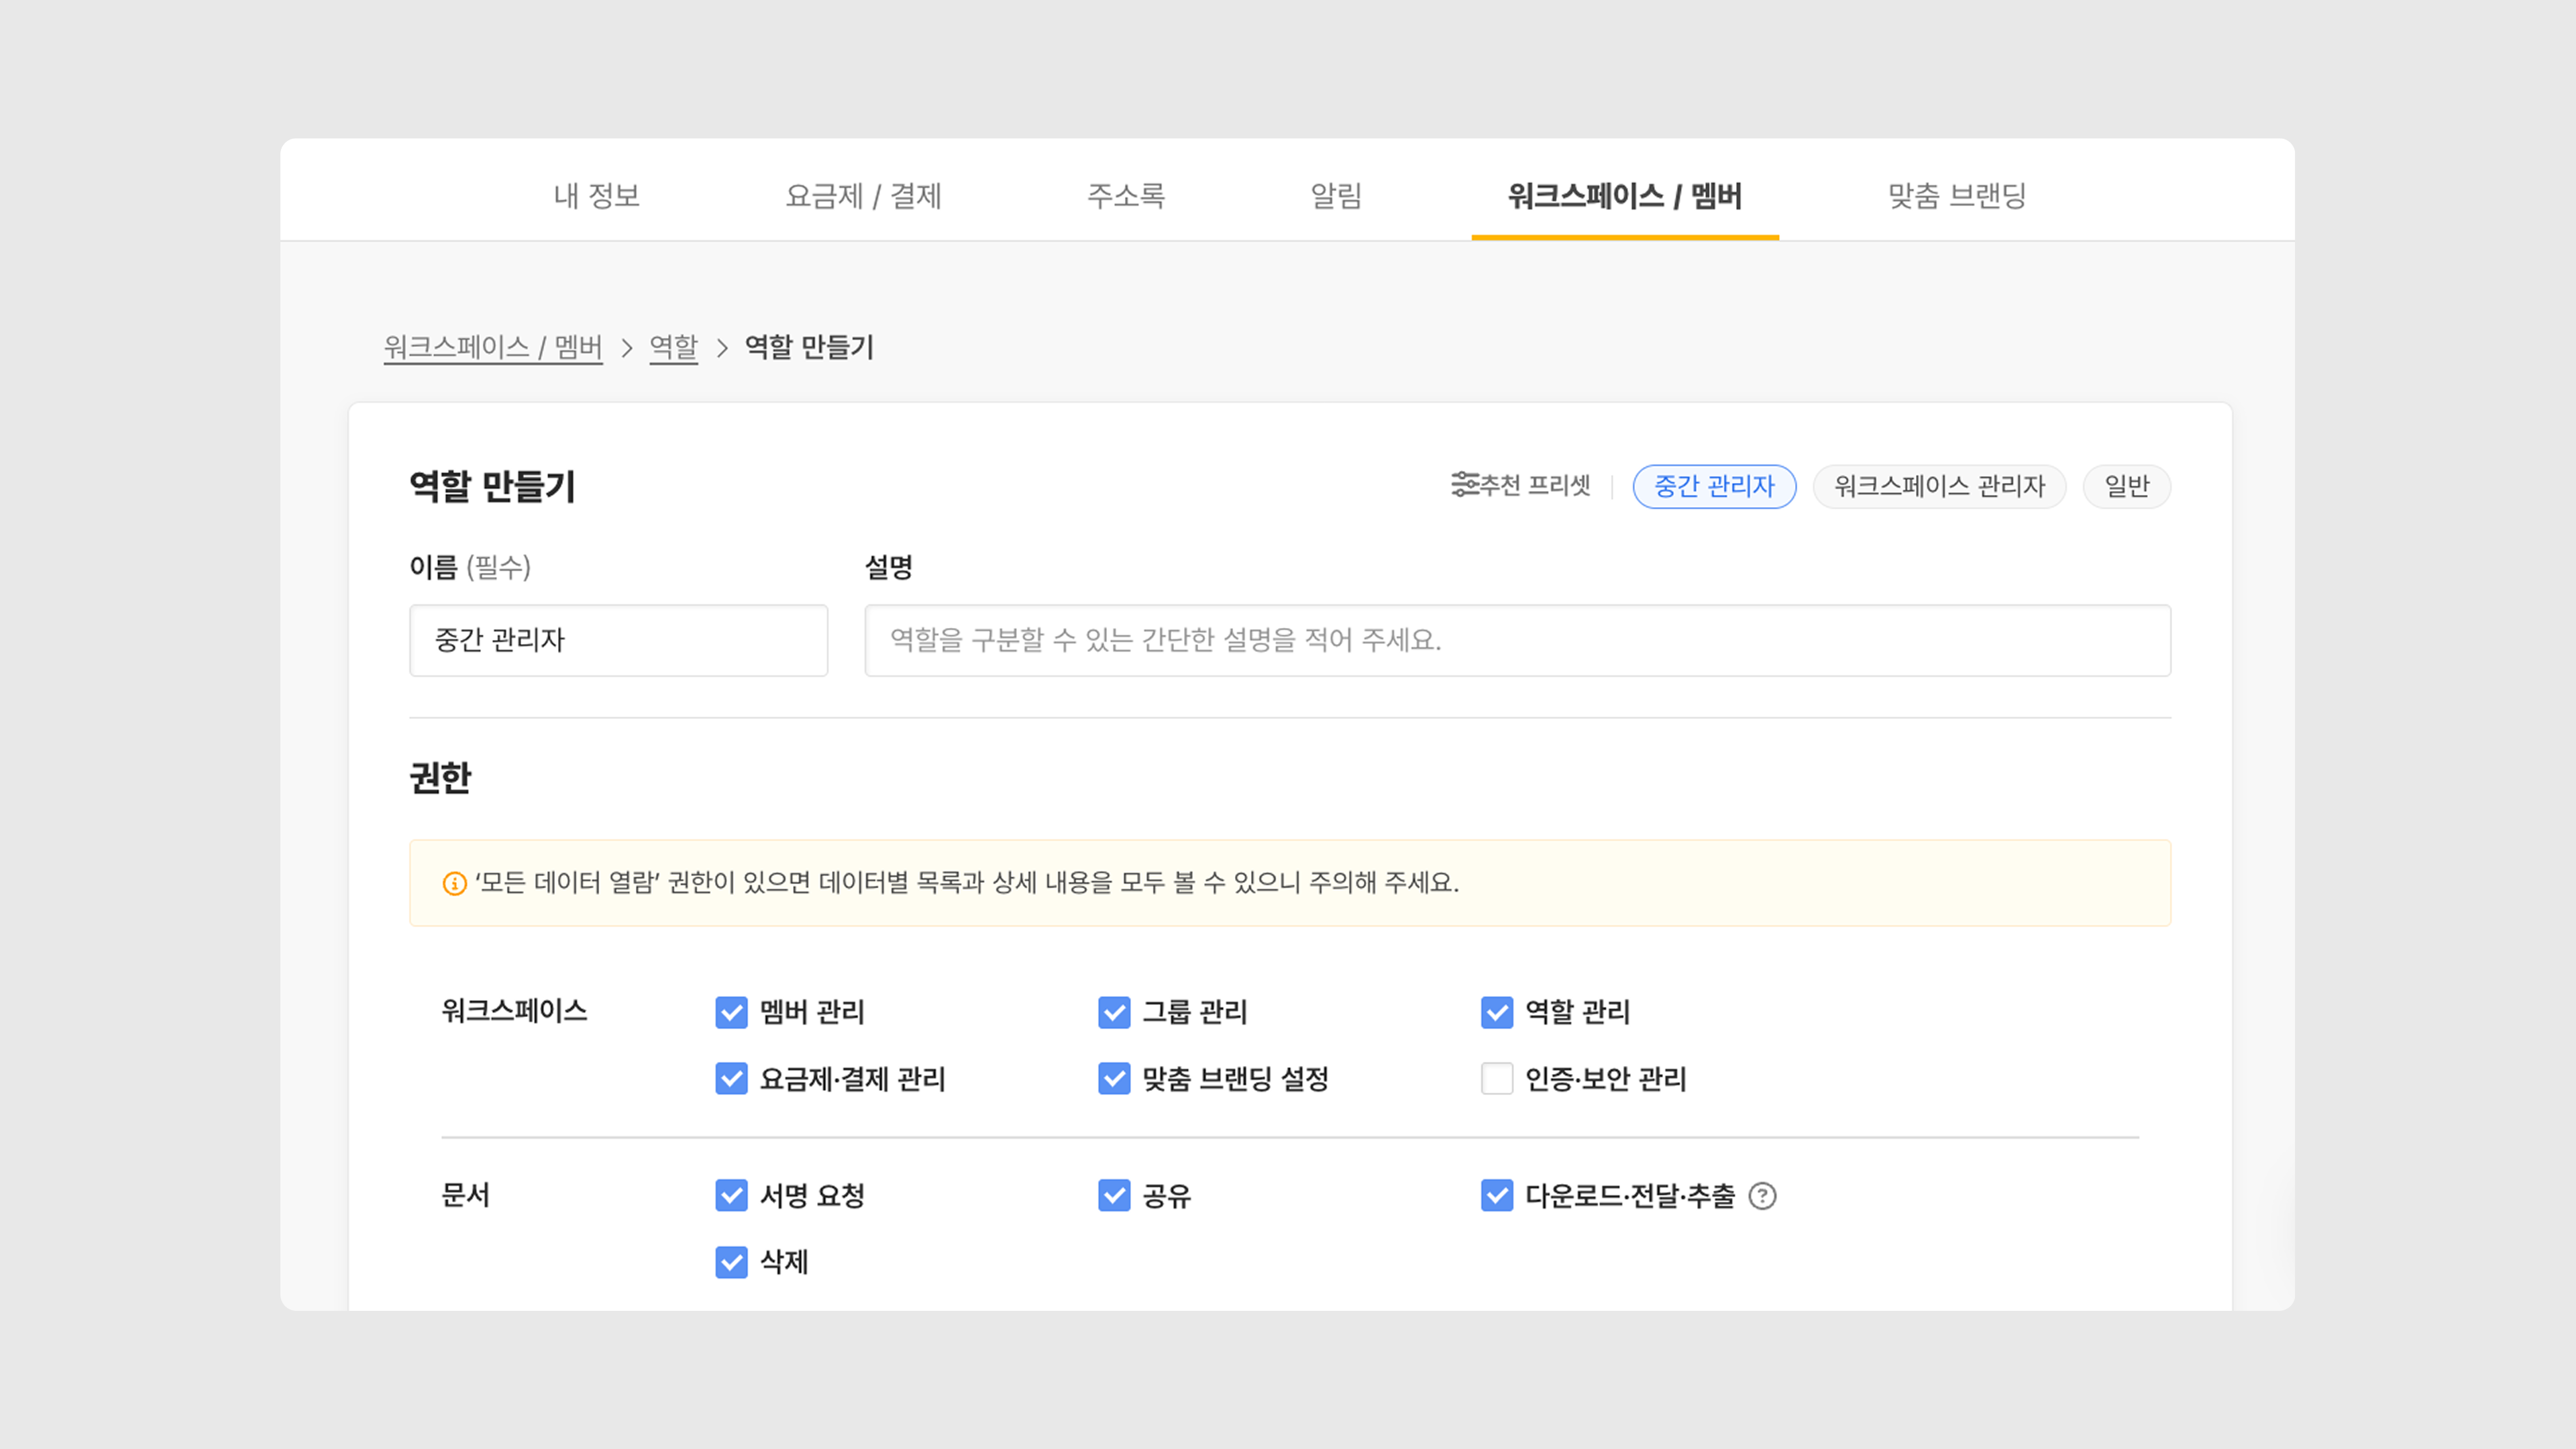Go to the 맞춤 브랜딩 tab
2576x1449 pixels.
[1956, 195]
